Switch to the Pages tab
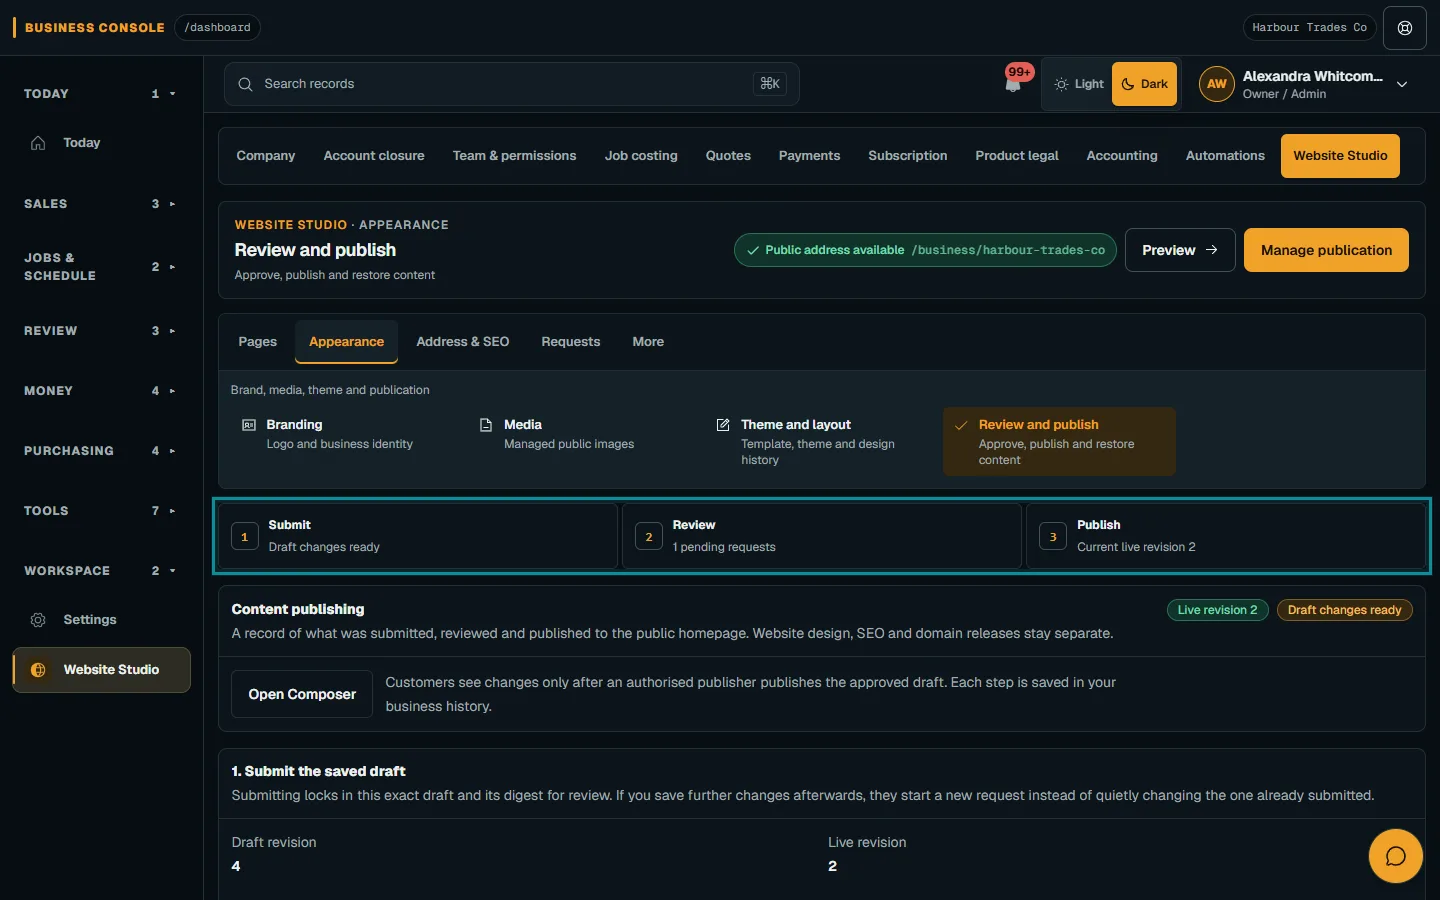Image resolution: width=1440 pixels, height=900 pixels. [x=258, y=342]
